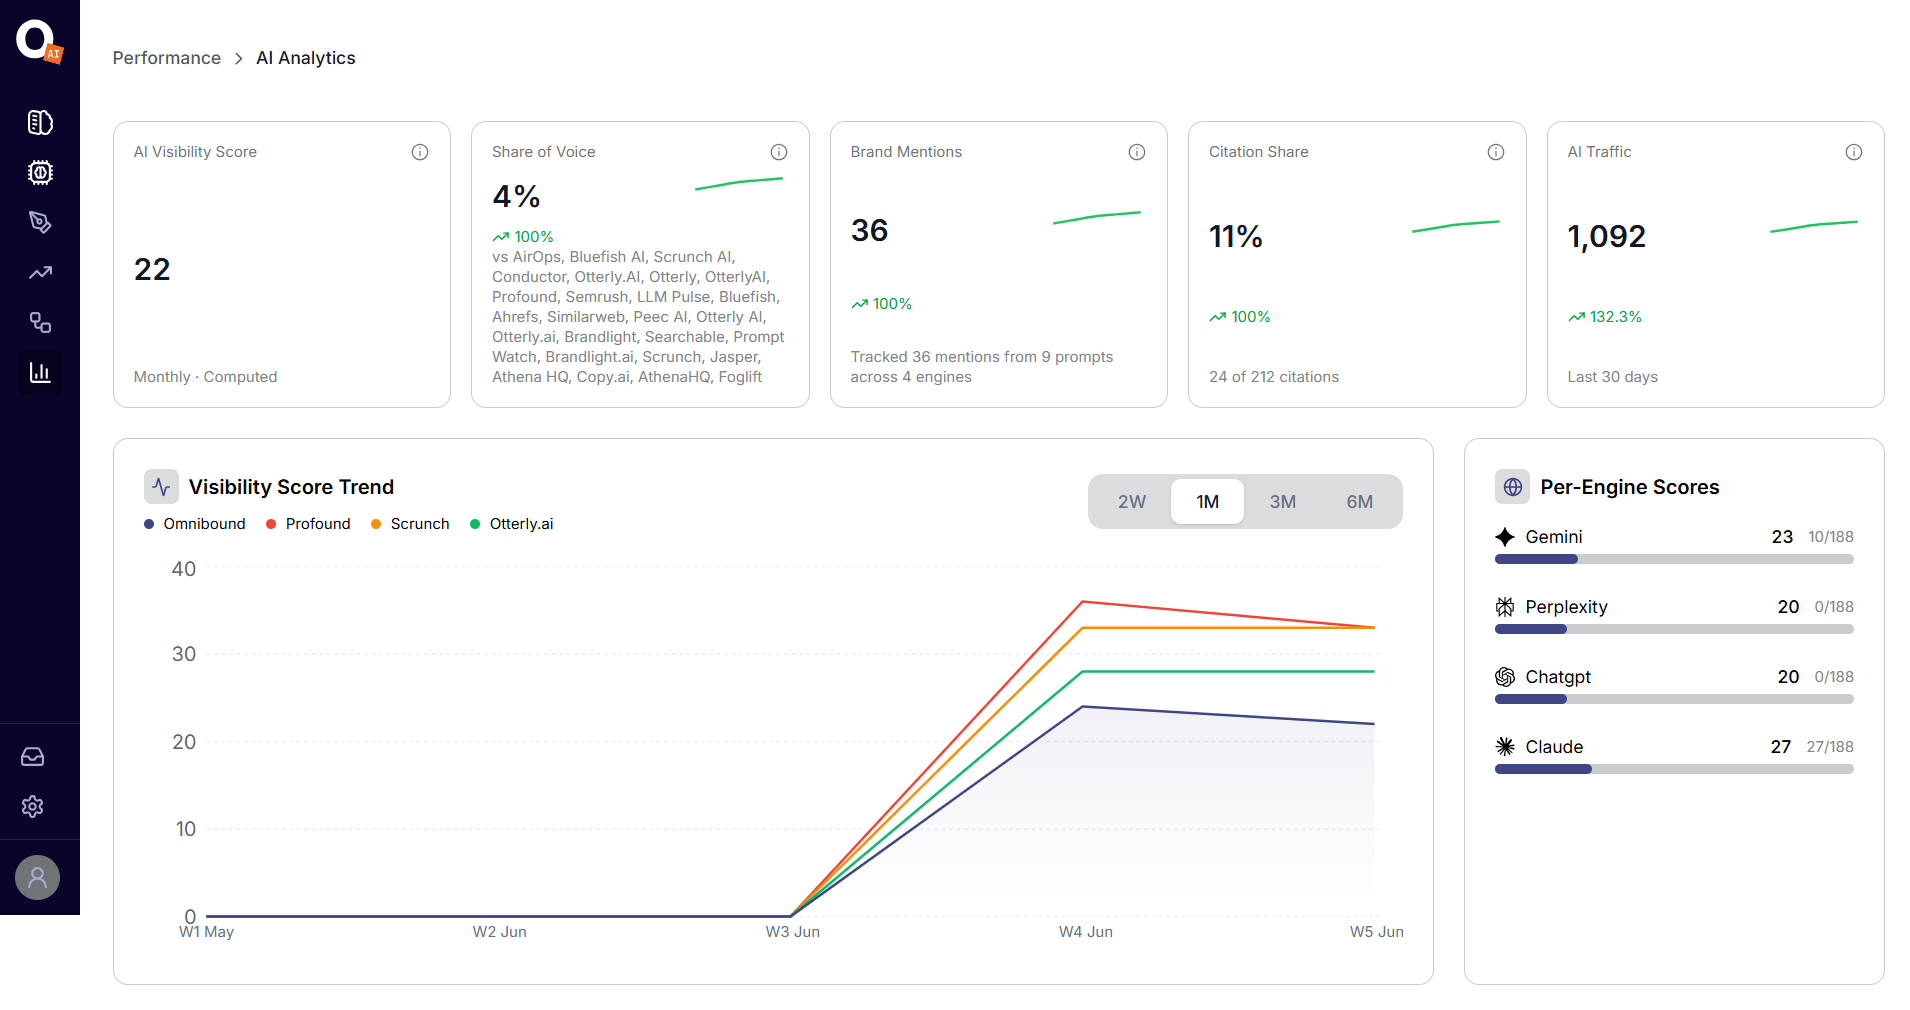Open the bar chart analytics icon
This screenshot has width=1910, height=1010.
(40, 372)
